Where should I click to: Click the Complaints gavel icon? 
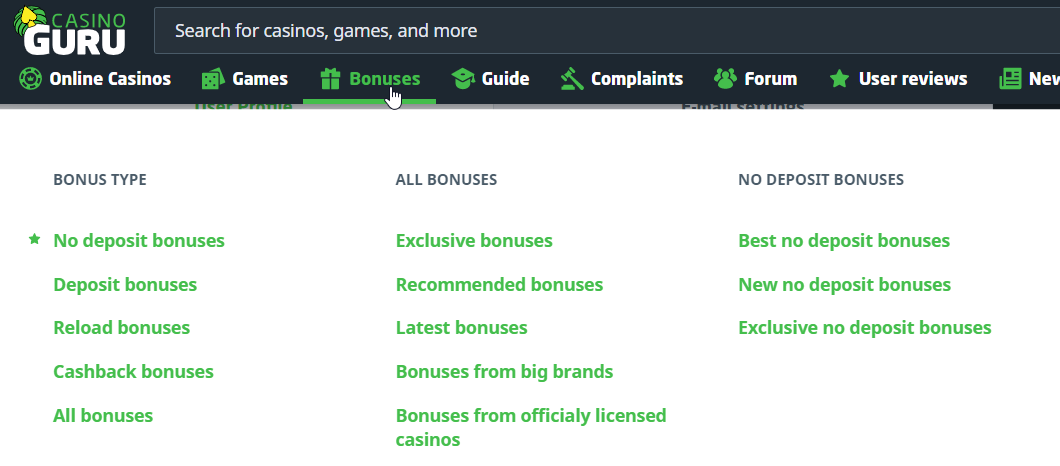pyautogui.click(x=572, y=79)
